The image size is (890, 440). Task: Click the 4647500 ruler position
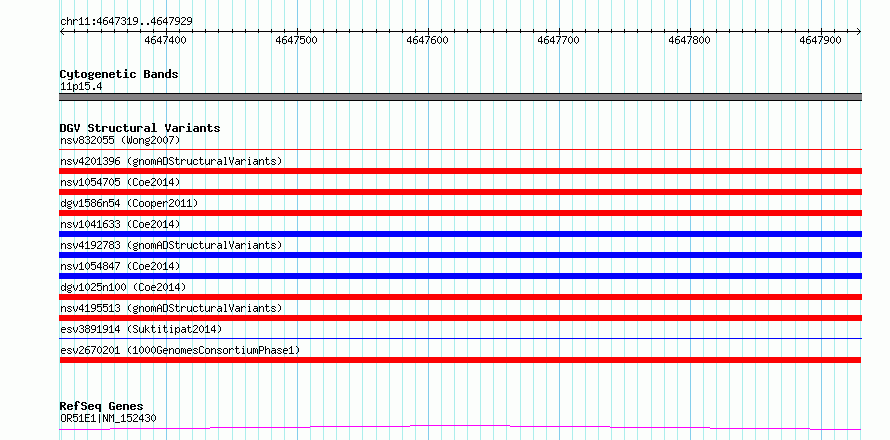(296, 40)
